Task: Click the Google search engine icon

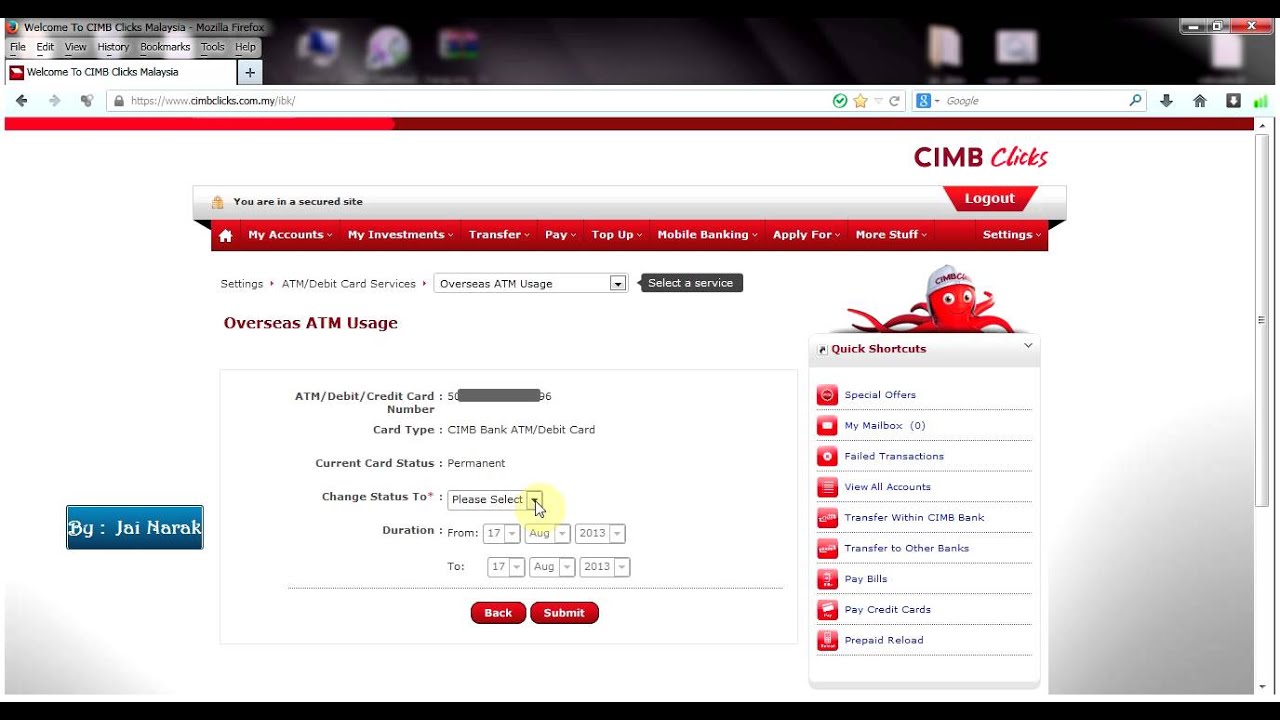Action: (x=923, y=101)
